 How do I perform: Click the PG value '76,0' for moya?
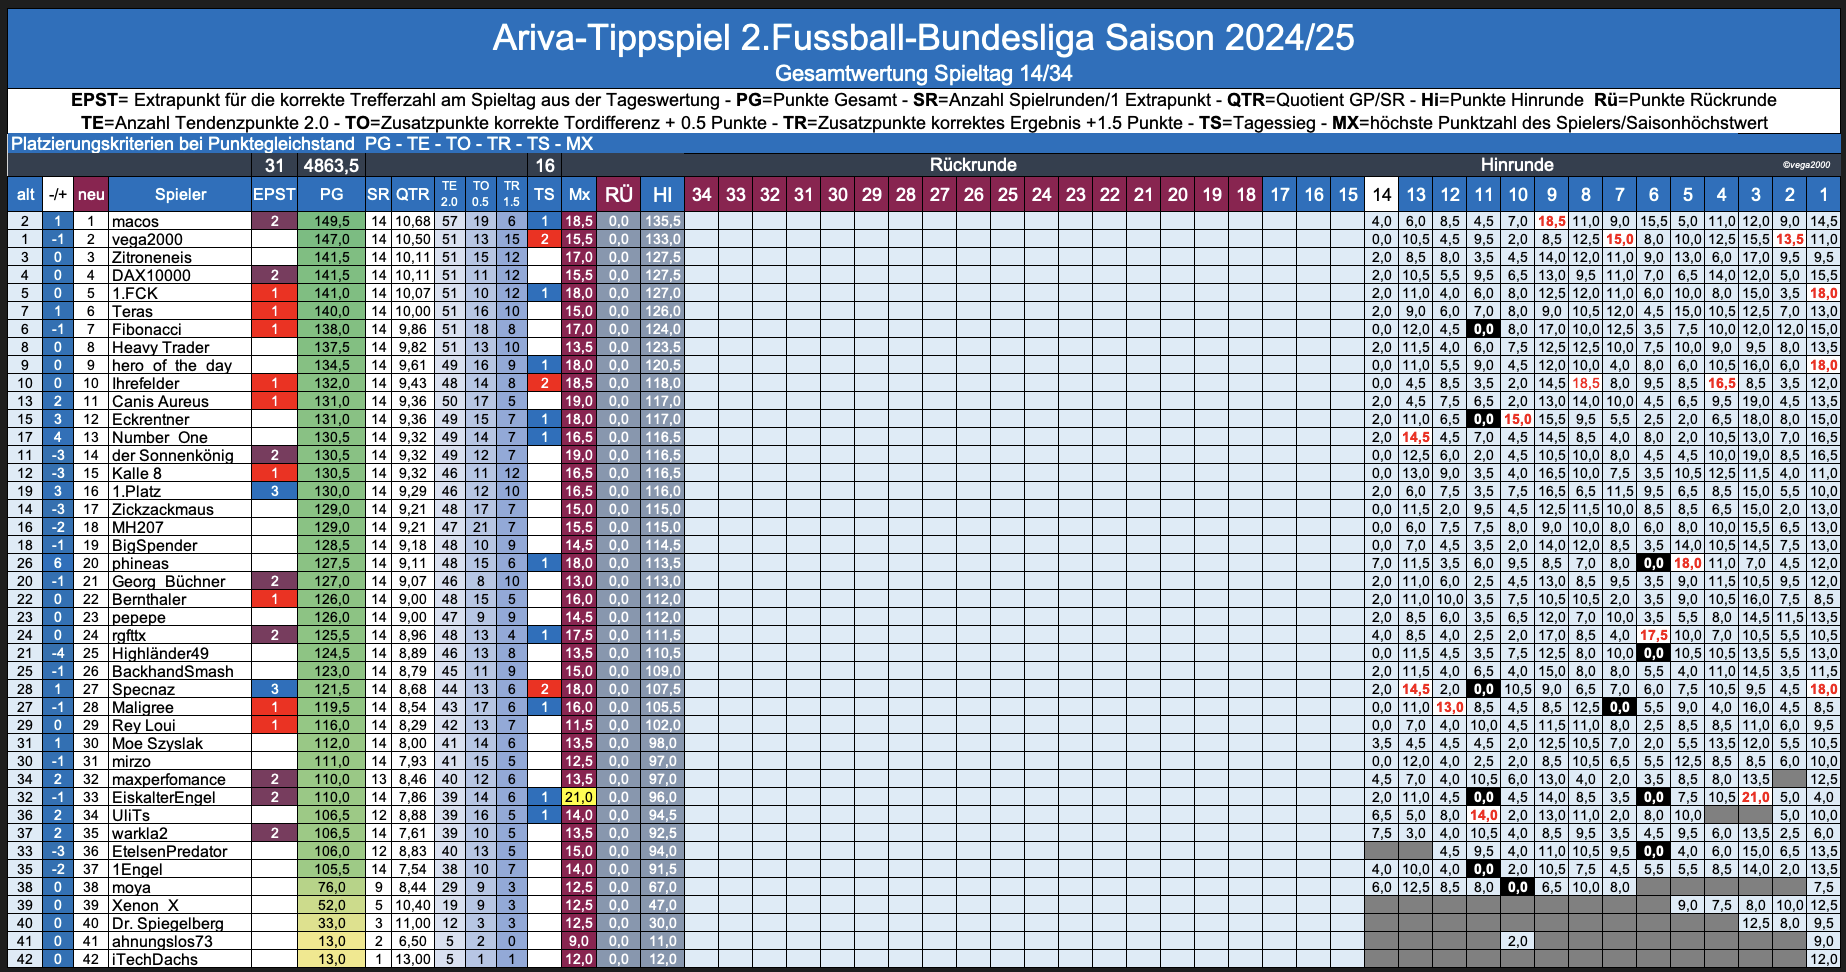coord(331,887)
